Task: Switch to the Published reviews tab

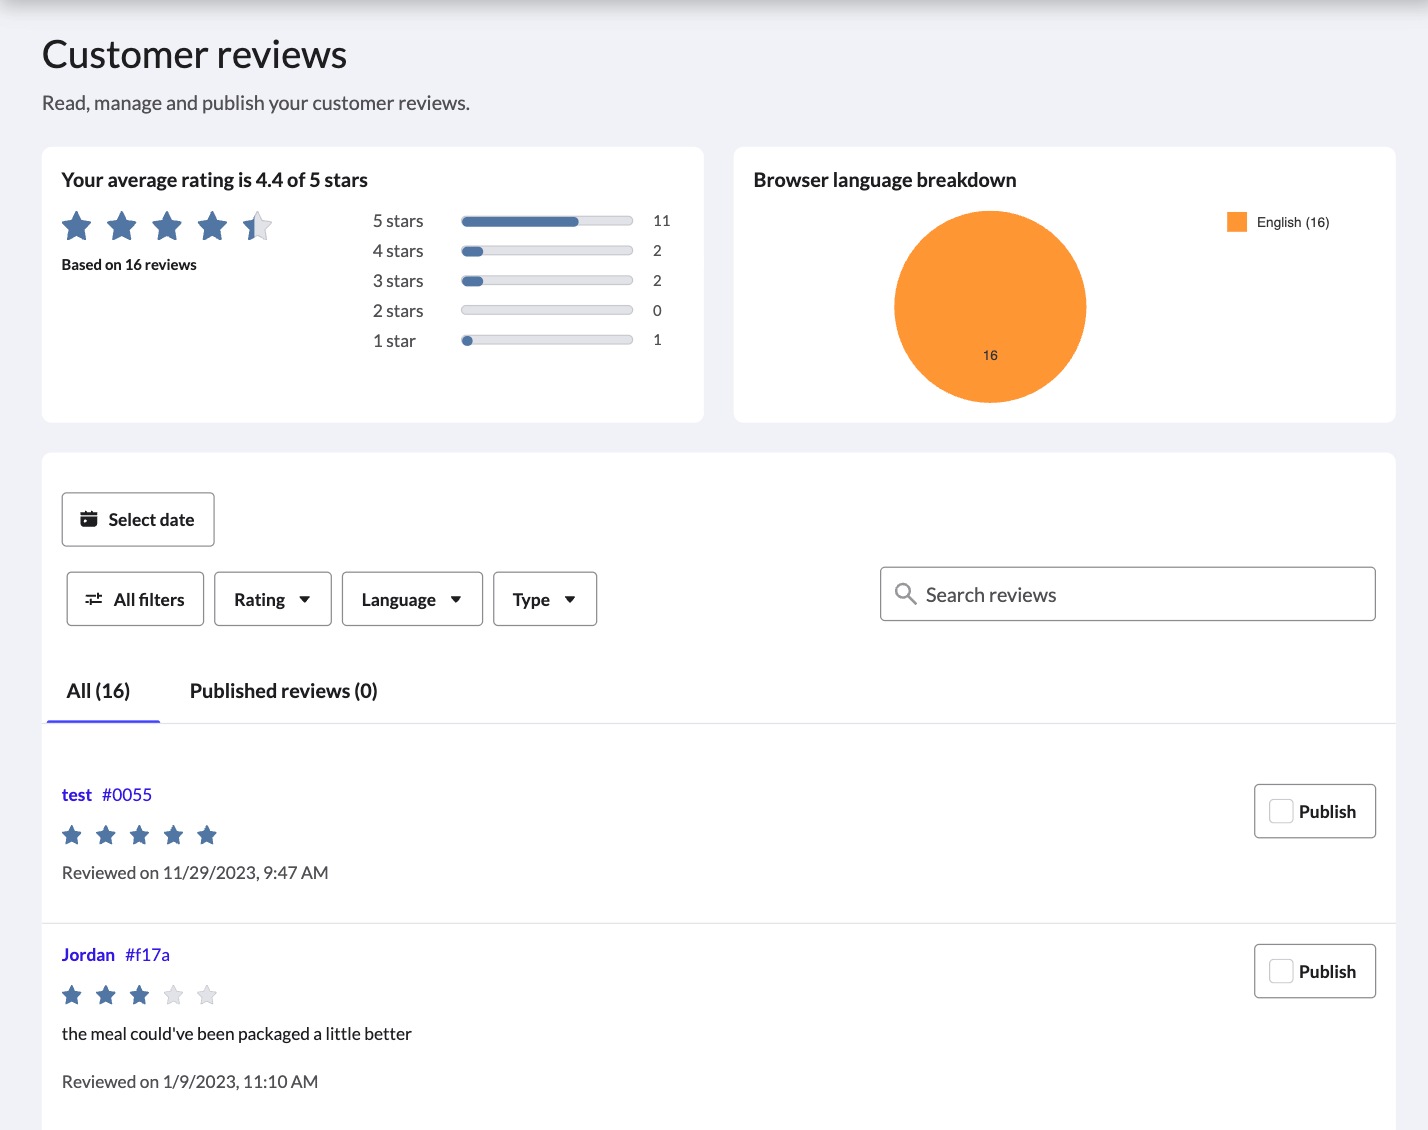Action: [283, 690]
